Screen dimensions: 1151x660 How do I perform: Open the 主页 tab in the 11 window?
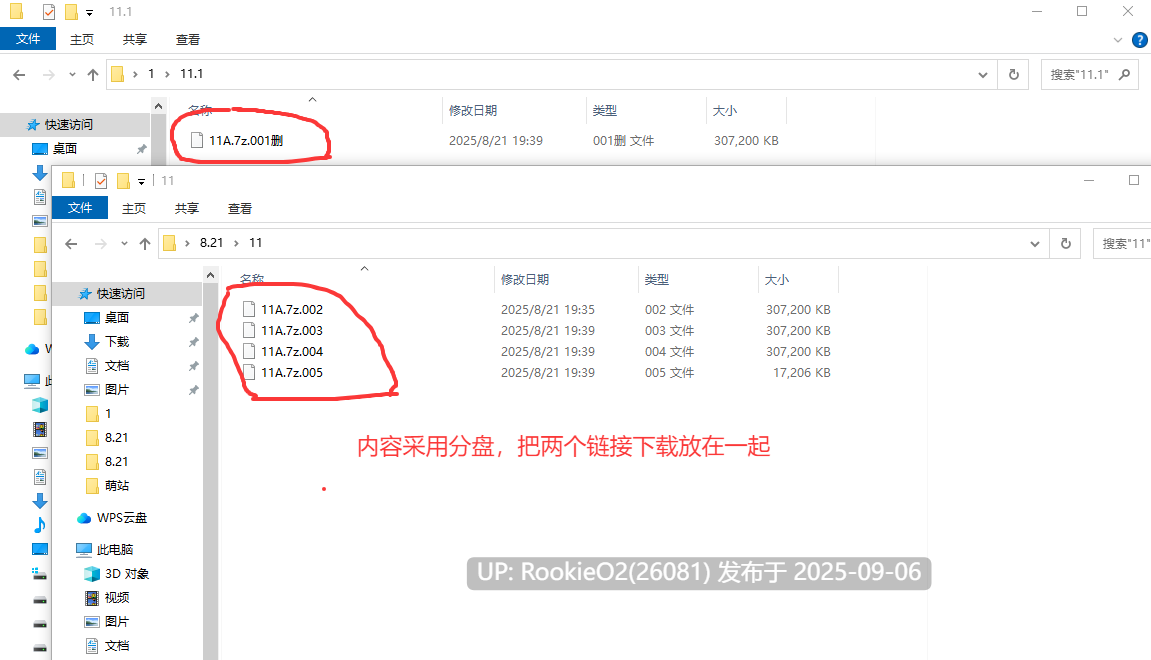pyautogui.click(x=134, y=208)
